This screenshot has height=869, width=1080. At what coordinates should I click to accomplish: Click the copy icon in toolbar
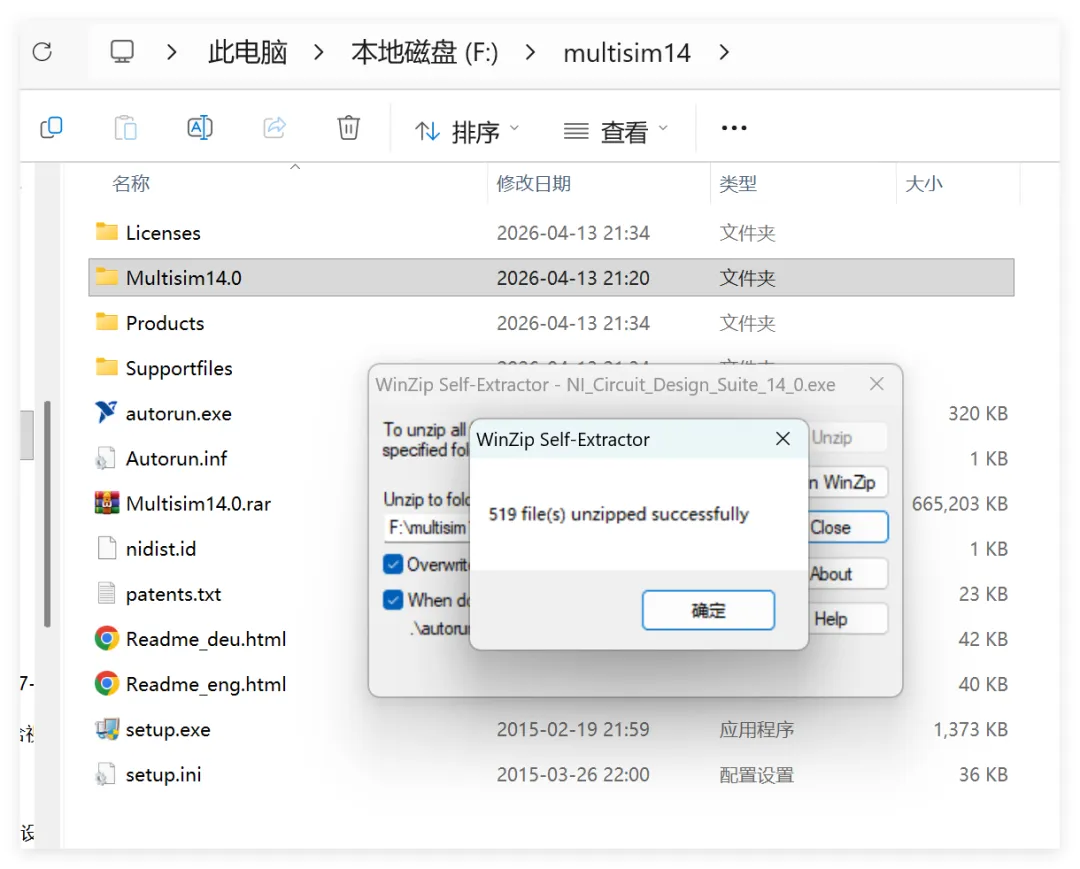click(x=52, y=128)
